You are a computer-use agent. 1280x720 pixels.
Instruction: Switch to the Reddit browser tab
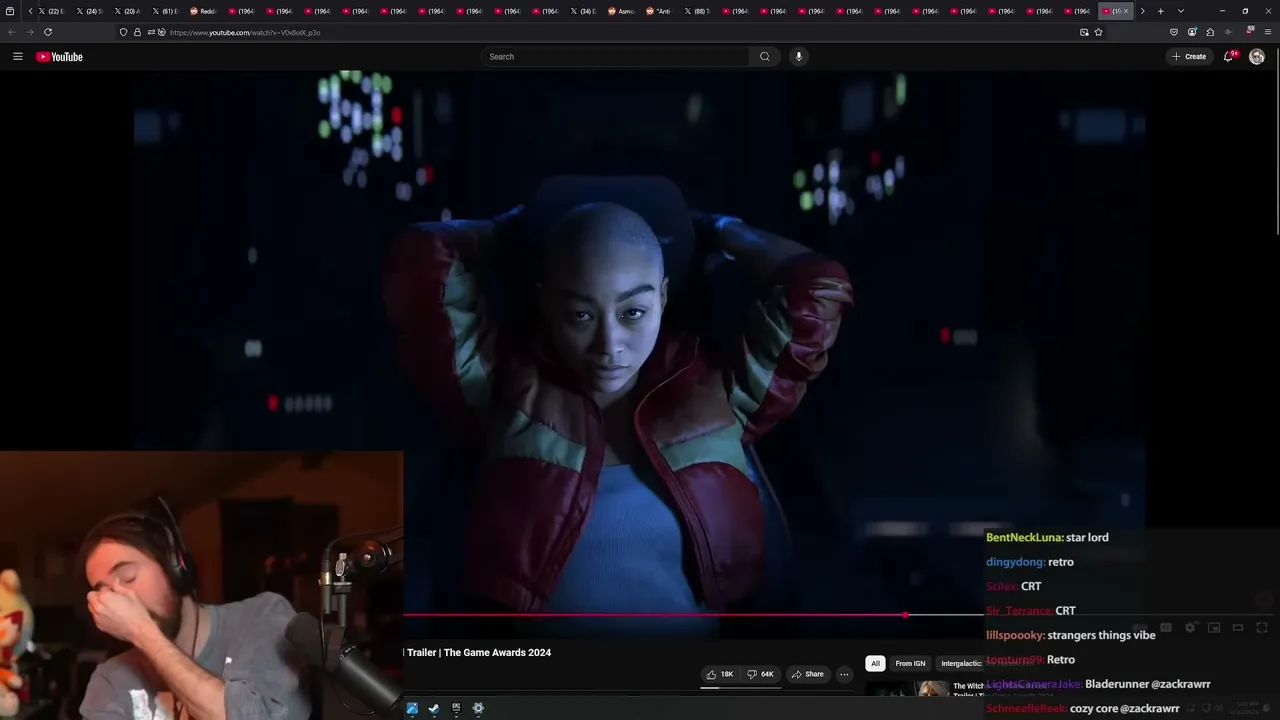(x=203, y=11)
